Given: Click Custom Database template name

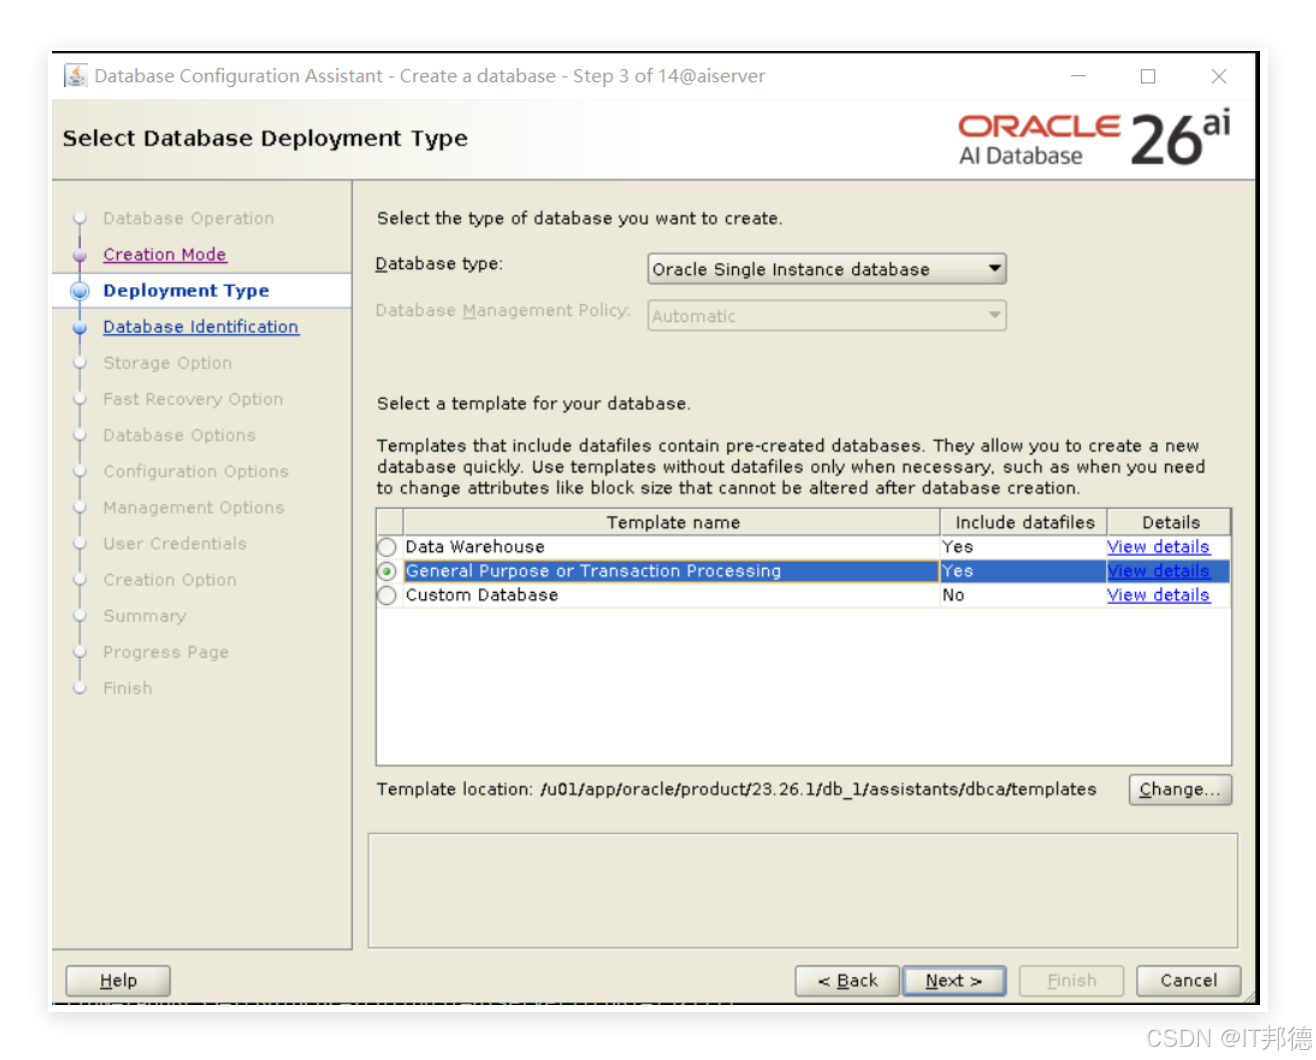Looking at the screenshot, I should click(482, 595).
